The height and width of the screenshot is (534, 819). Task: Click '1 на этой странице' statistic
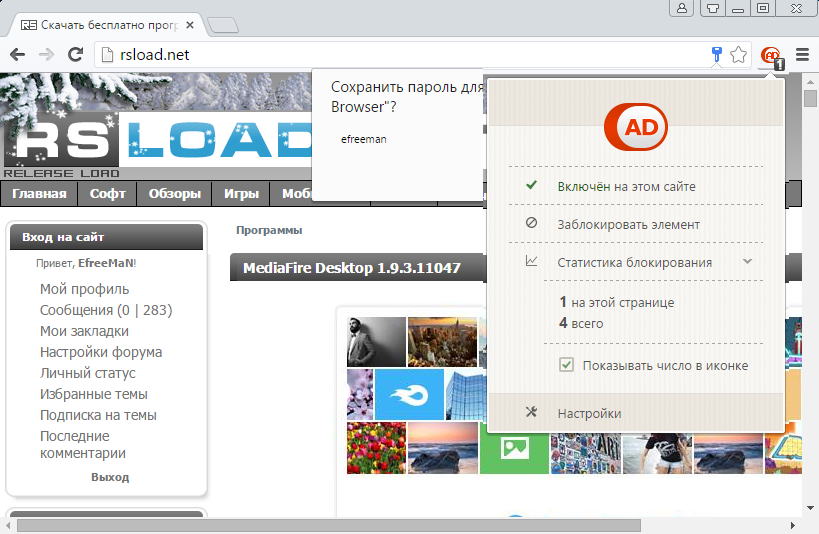point(616,302)
